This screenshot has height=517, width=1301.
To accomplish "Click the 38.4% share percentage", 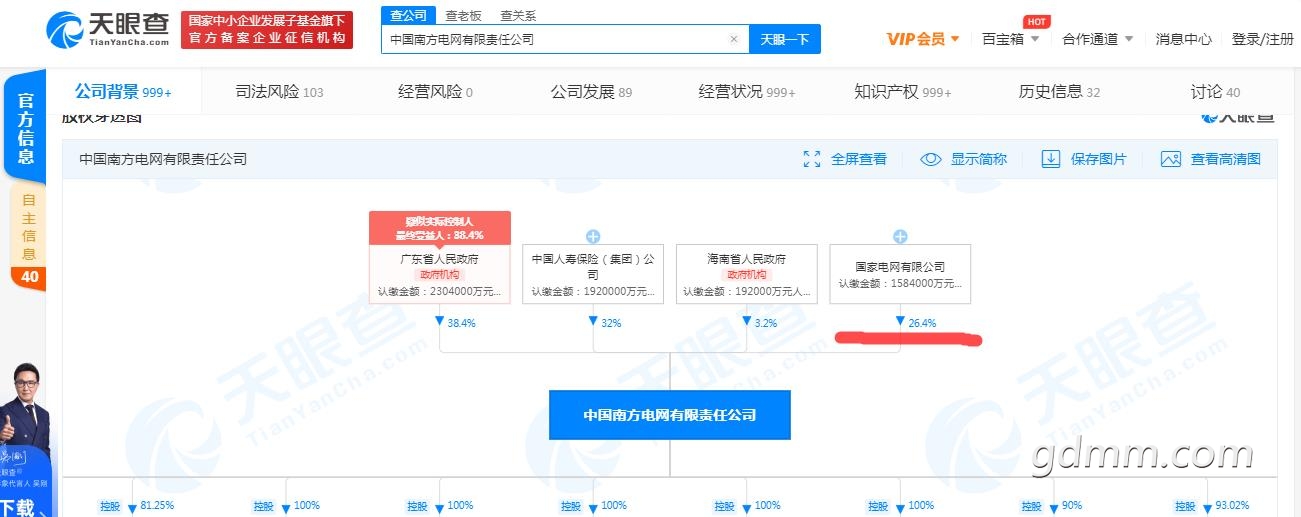I will [x=460, y=323].
